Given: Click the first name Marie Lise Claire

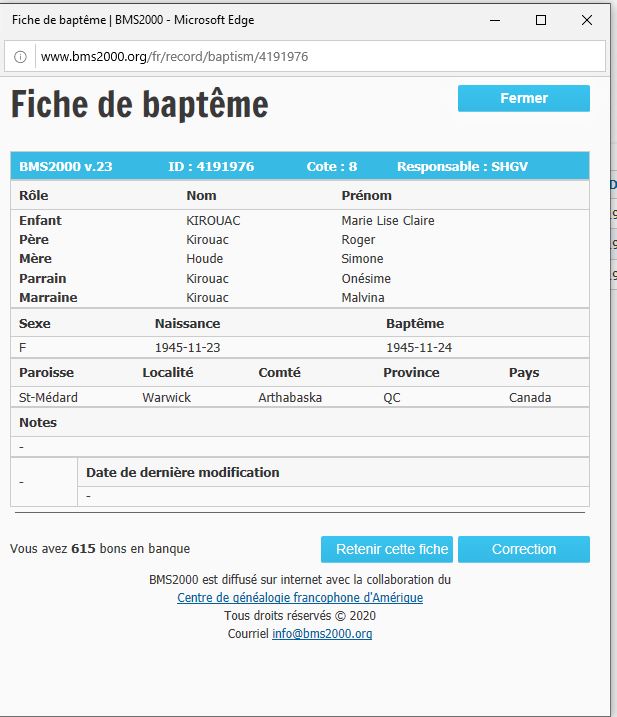Looking at the screenshot, I should pyautogui.click(x=388, y=220).
